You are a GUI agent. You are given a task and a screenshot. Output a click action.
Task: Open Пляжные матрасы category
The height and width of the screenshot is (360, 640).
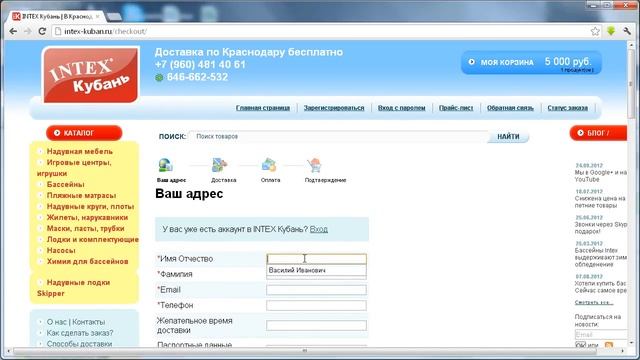click(81, 196)
